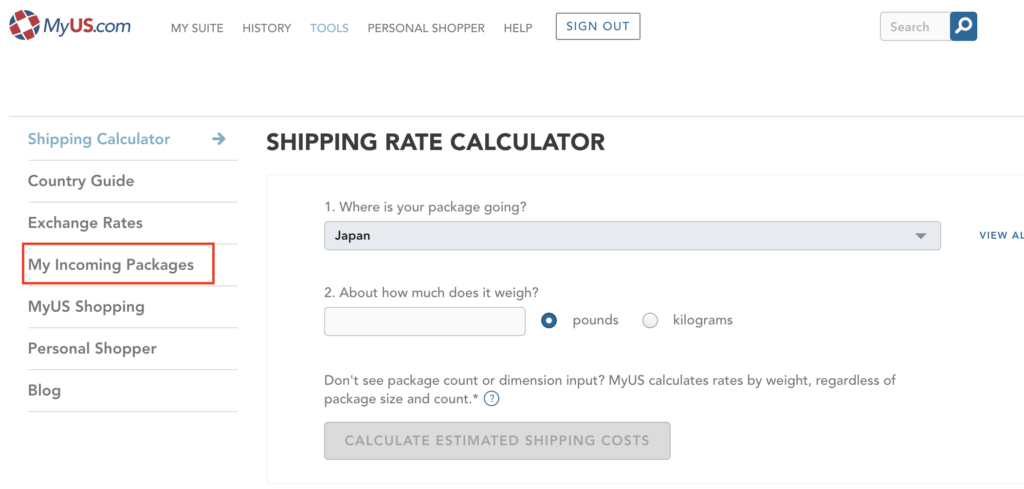Open the TOOLS menu
The height and width of the screenshot is (489, 1024).
[x=329, y=28]
